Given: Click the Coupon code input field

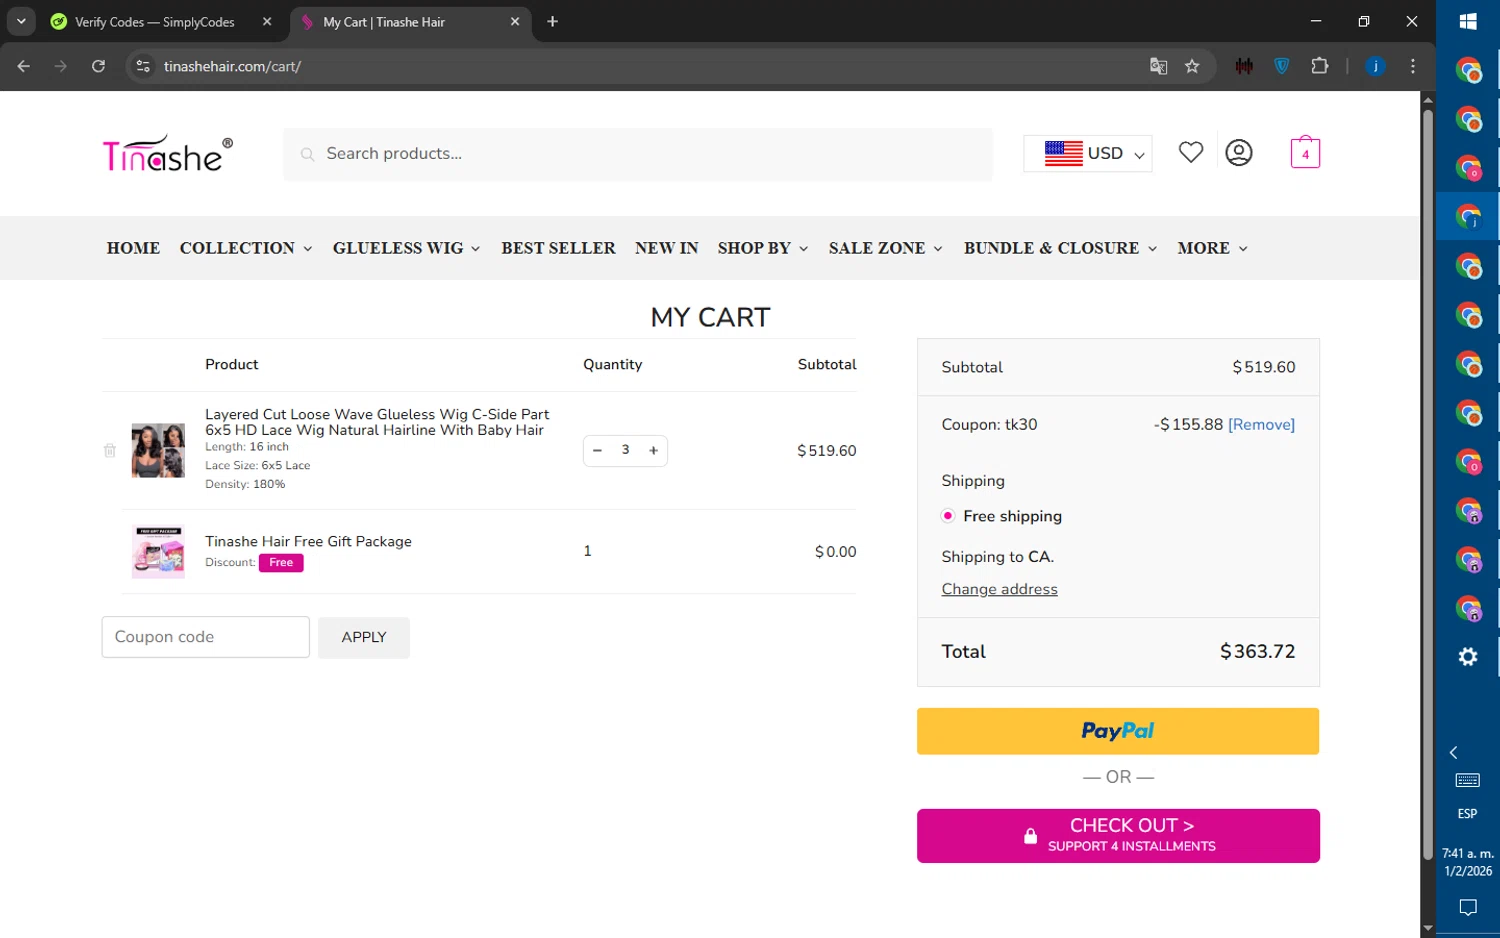Looking at the screenshot, I should 205,637.
